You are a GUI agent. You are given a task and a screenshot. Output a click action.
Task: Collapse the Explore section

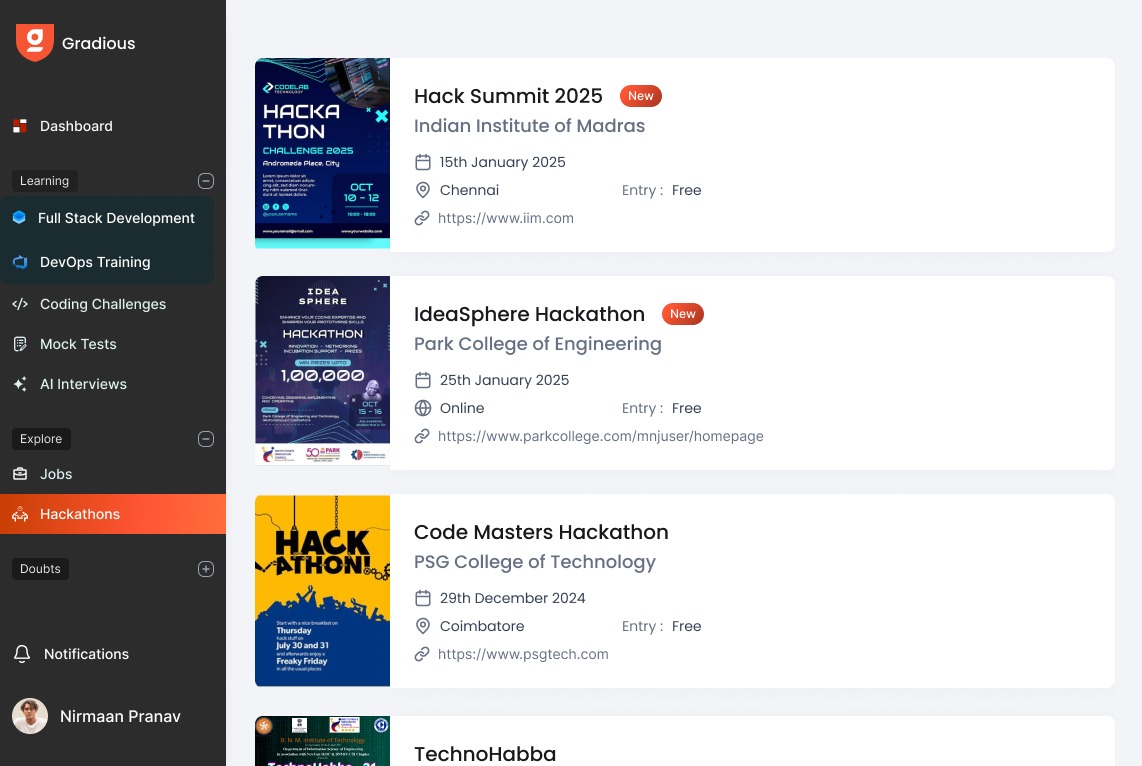[x=206, y=439]
